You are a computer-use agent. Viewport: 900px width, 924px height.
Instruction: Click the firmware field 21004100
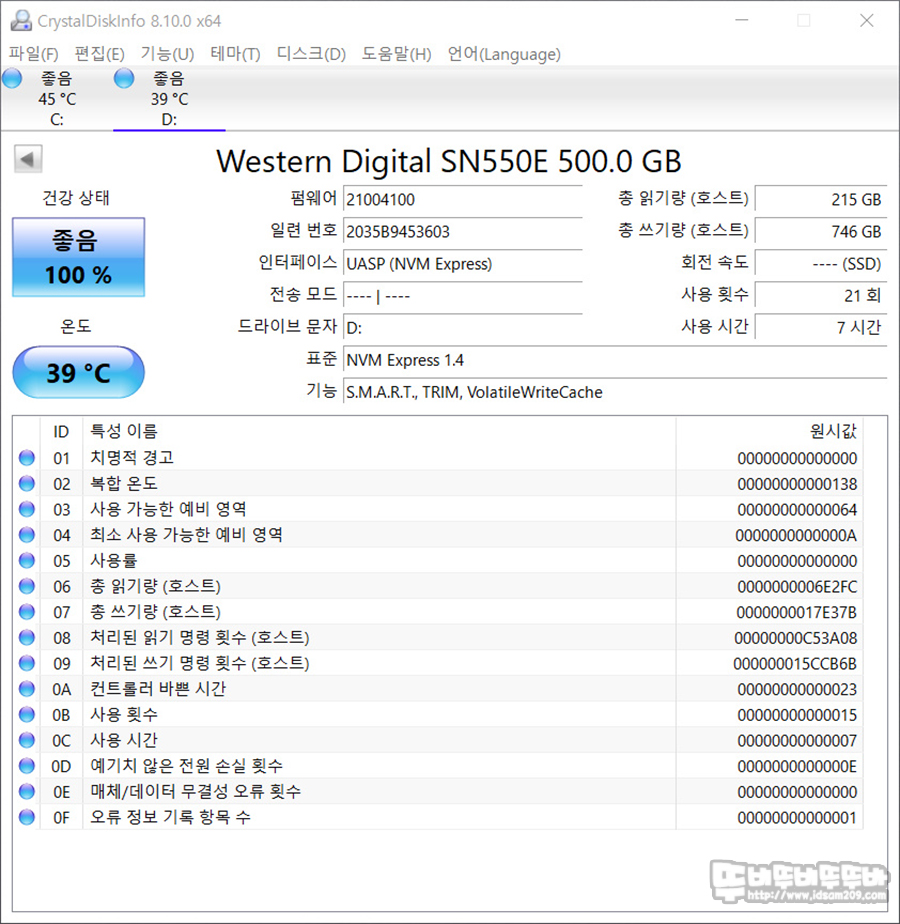point(463,199)
